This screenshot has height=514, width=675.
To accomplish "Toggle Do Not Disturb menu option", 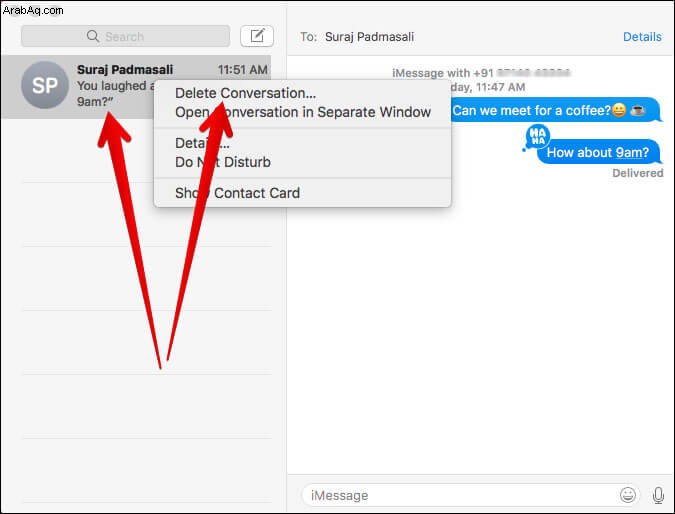I will coord(223,162).
